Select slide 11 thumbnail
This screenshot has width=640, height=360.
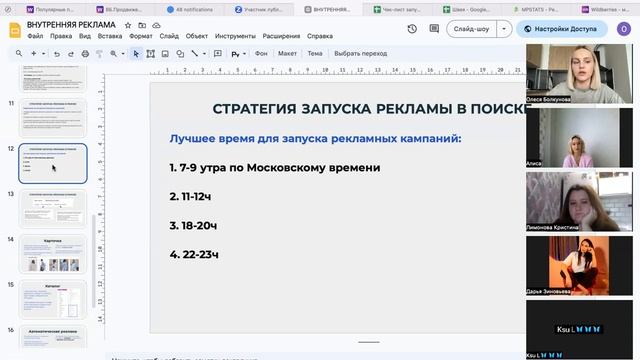click(x=53, y=118)
